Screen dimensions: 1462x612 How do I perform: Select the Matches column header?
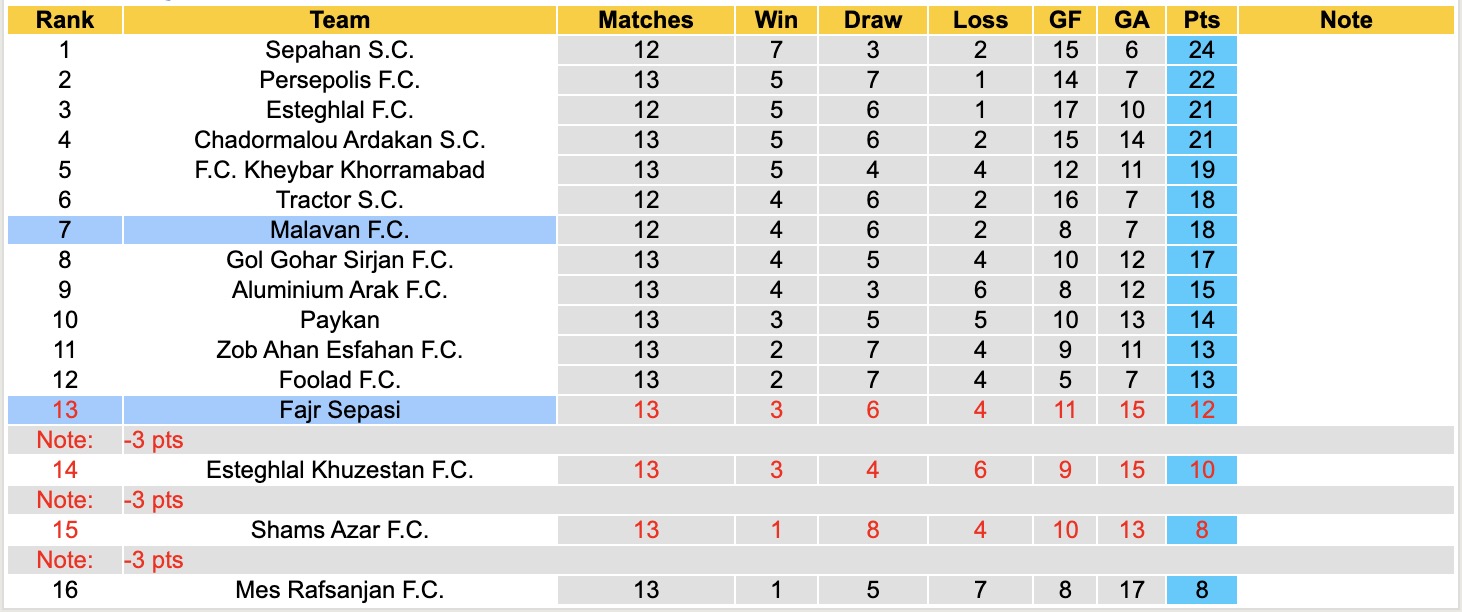click(646, 20)
